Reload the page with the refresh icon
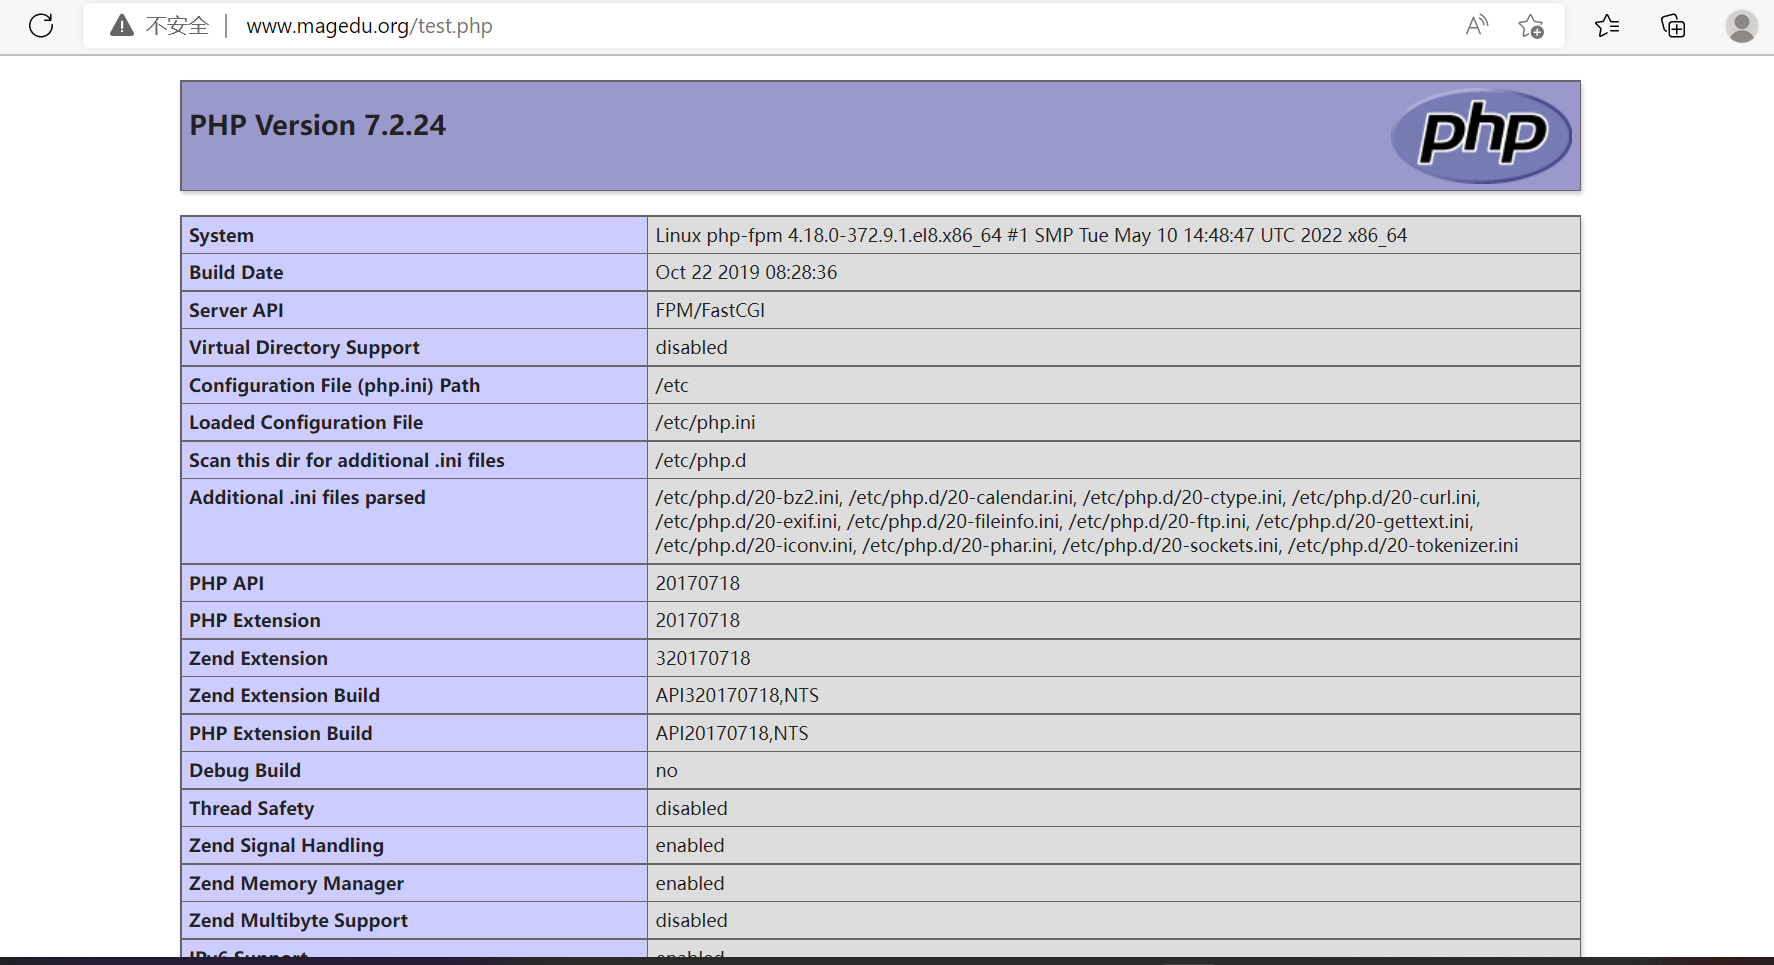 [41, 25]
